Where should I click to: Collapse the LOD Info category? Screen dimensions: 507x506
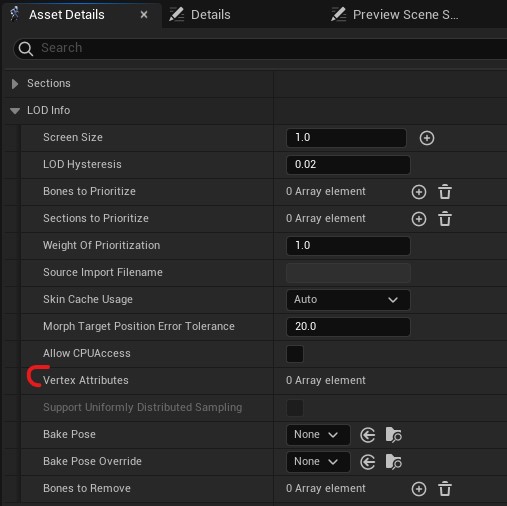(15, 111)
